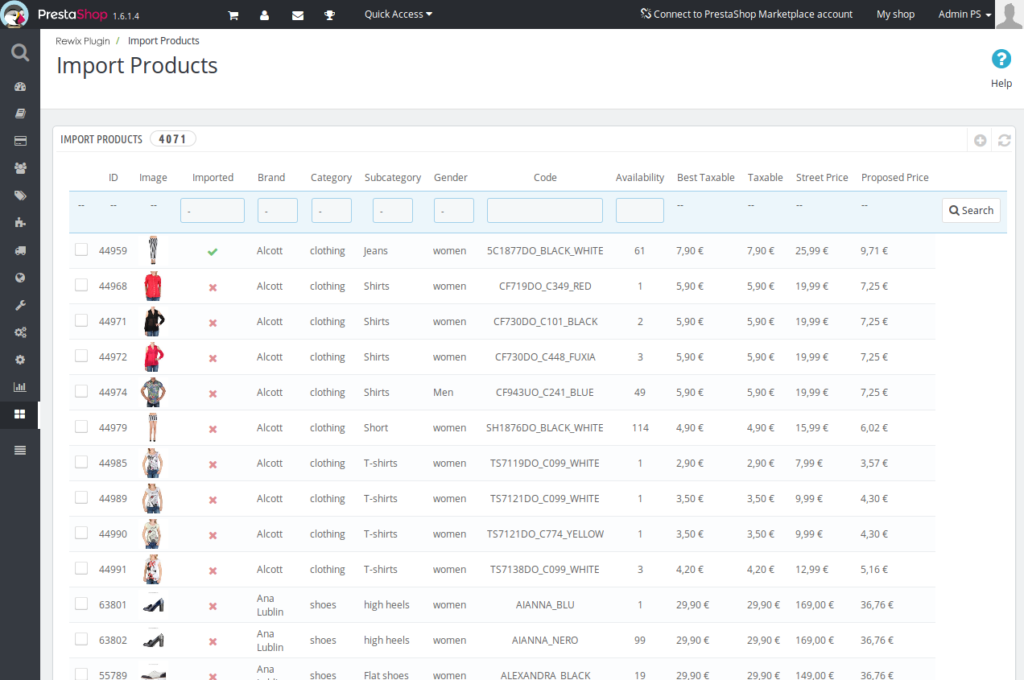Check the box for product 44971
This screenshot has width=1024, height=680.
81,320
